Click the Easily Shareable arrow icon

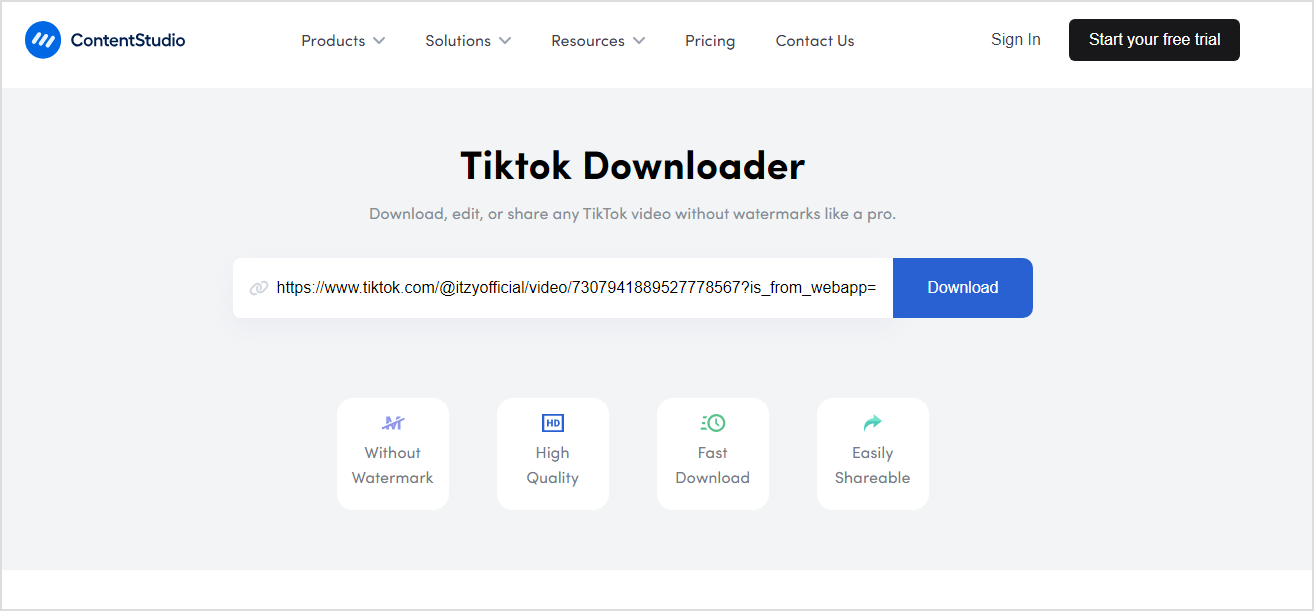(x=872, y=422)
